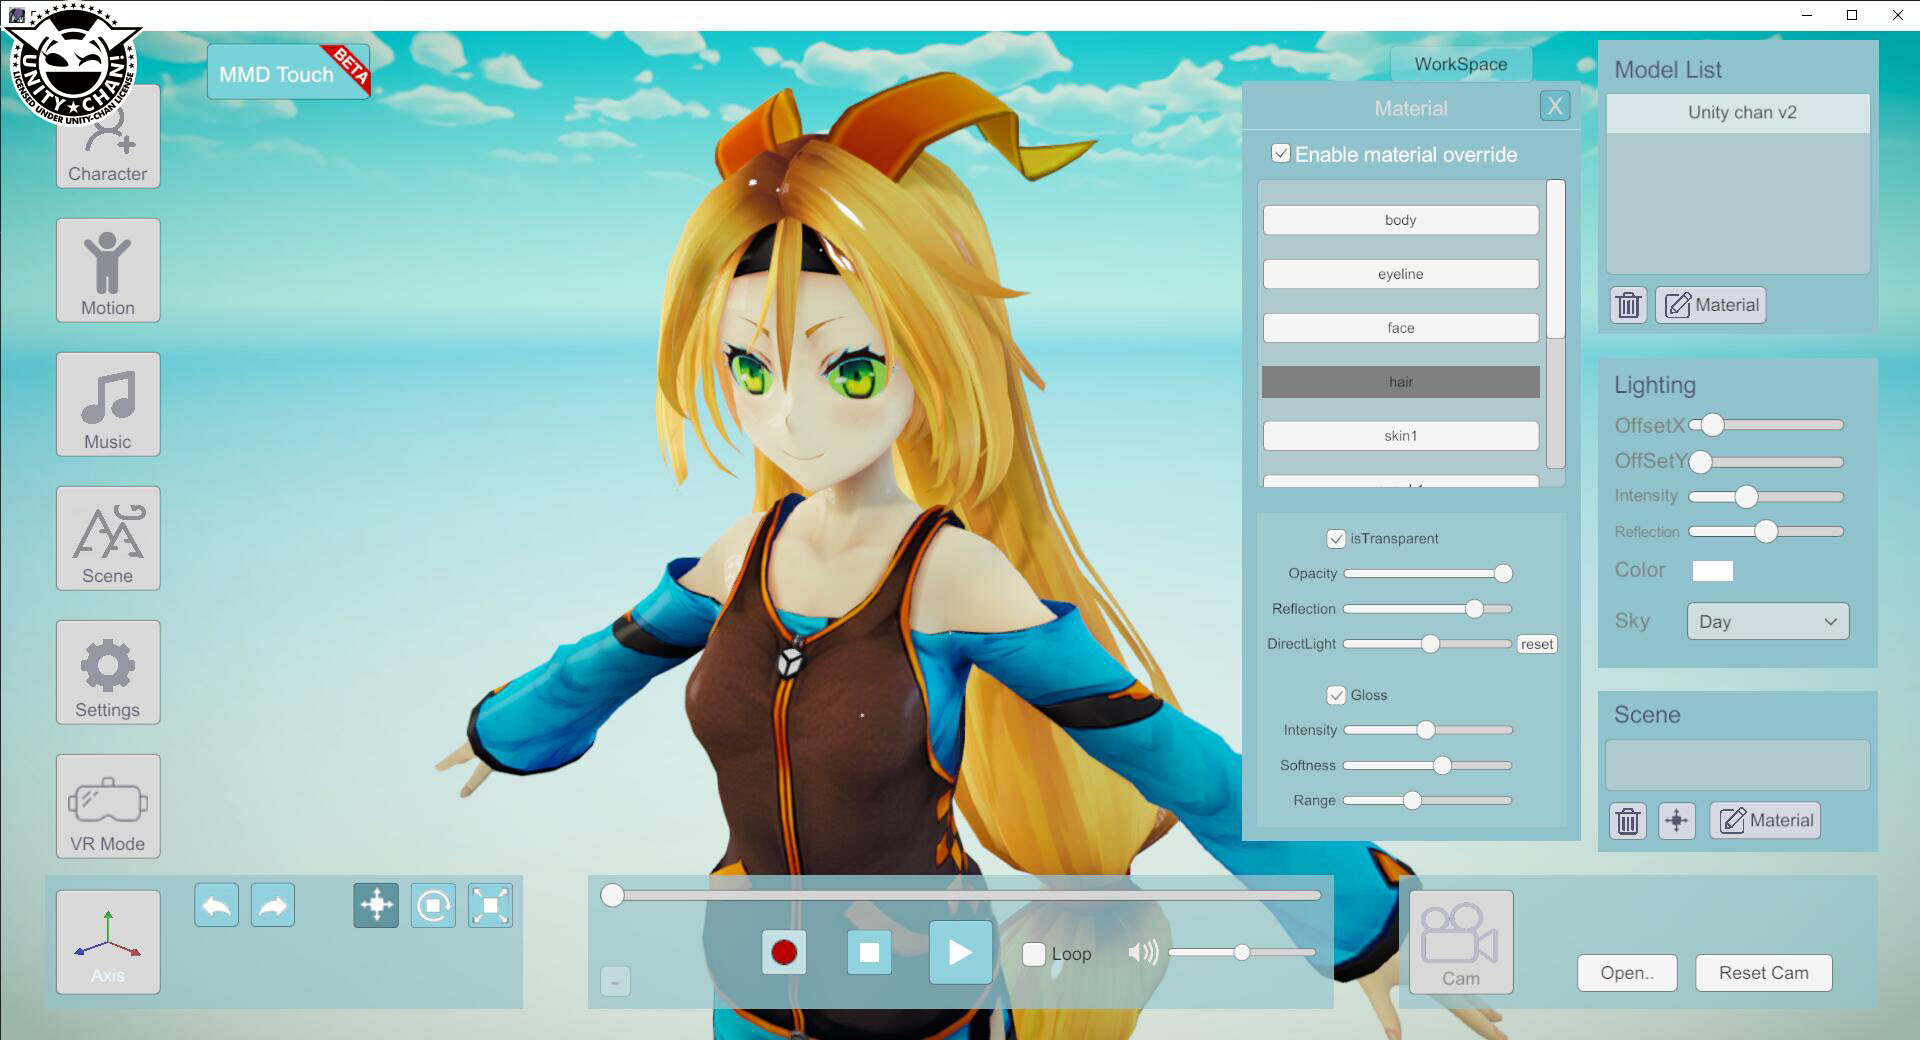Select the face material entry
Image resolution: width=1920 pixels, height=1040 pixels.
click(x=1400, y=327)
